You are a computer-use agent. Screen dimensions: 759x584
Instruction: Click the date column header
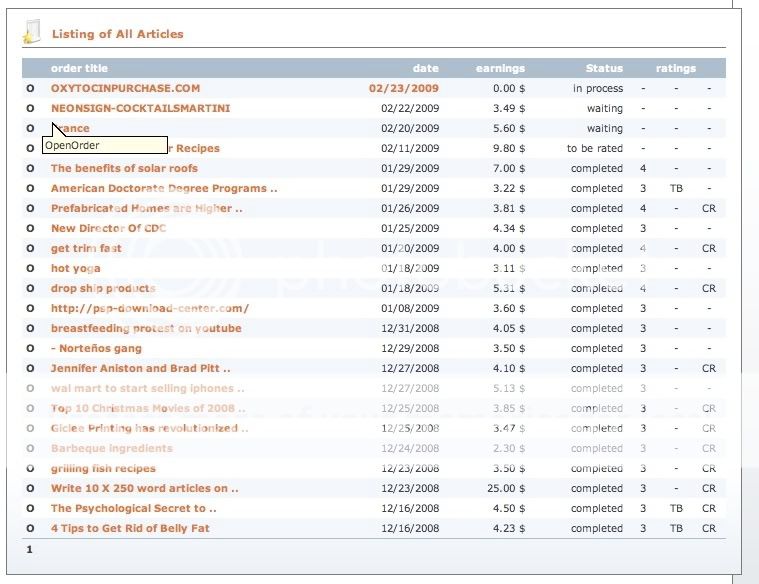[425, 69]
